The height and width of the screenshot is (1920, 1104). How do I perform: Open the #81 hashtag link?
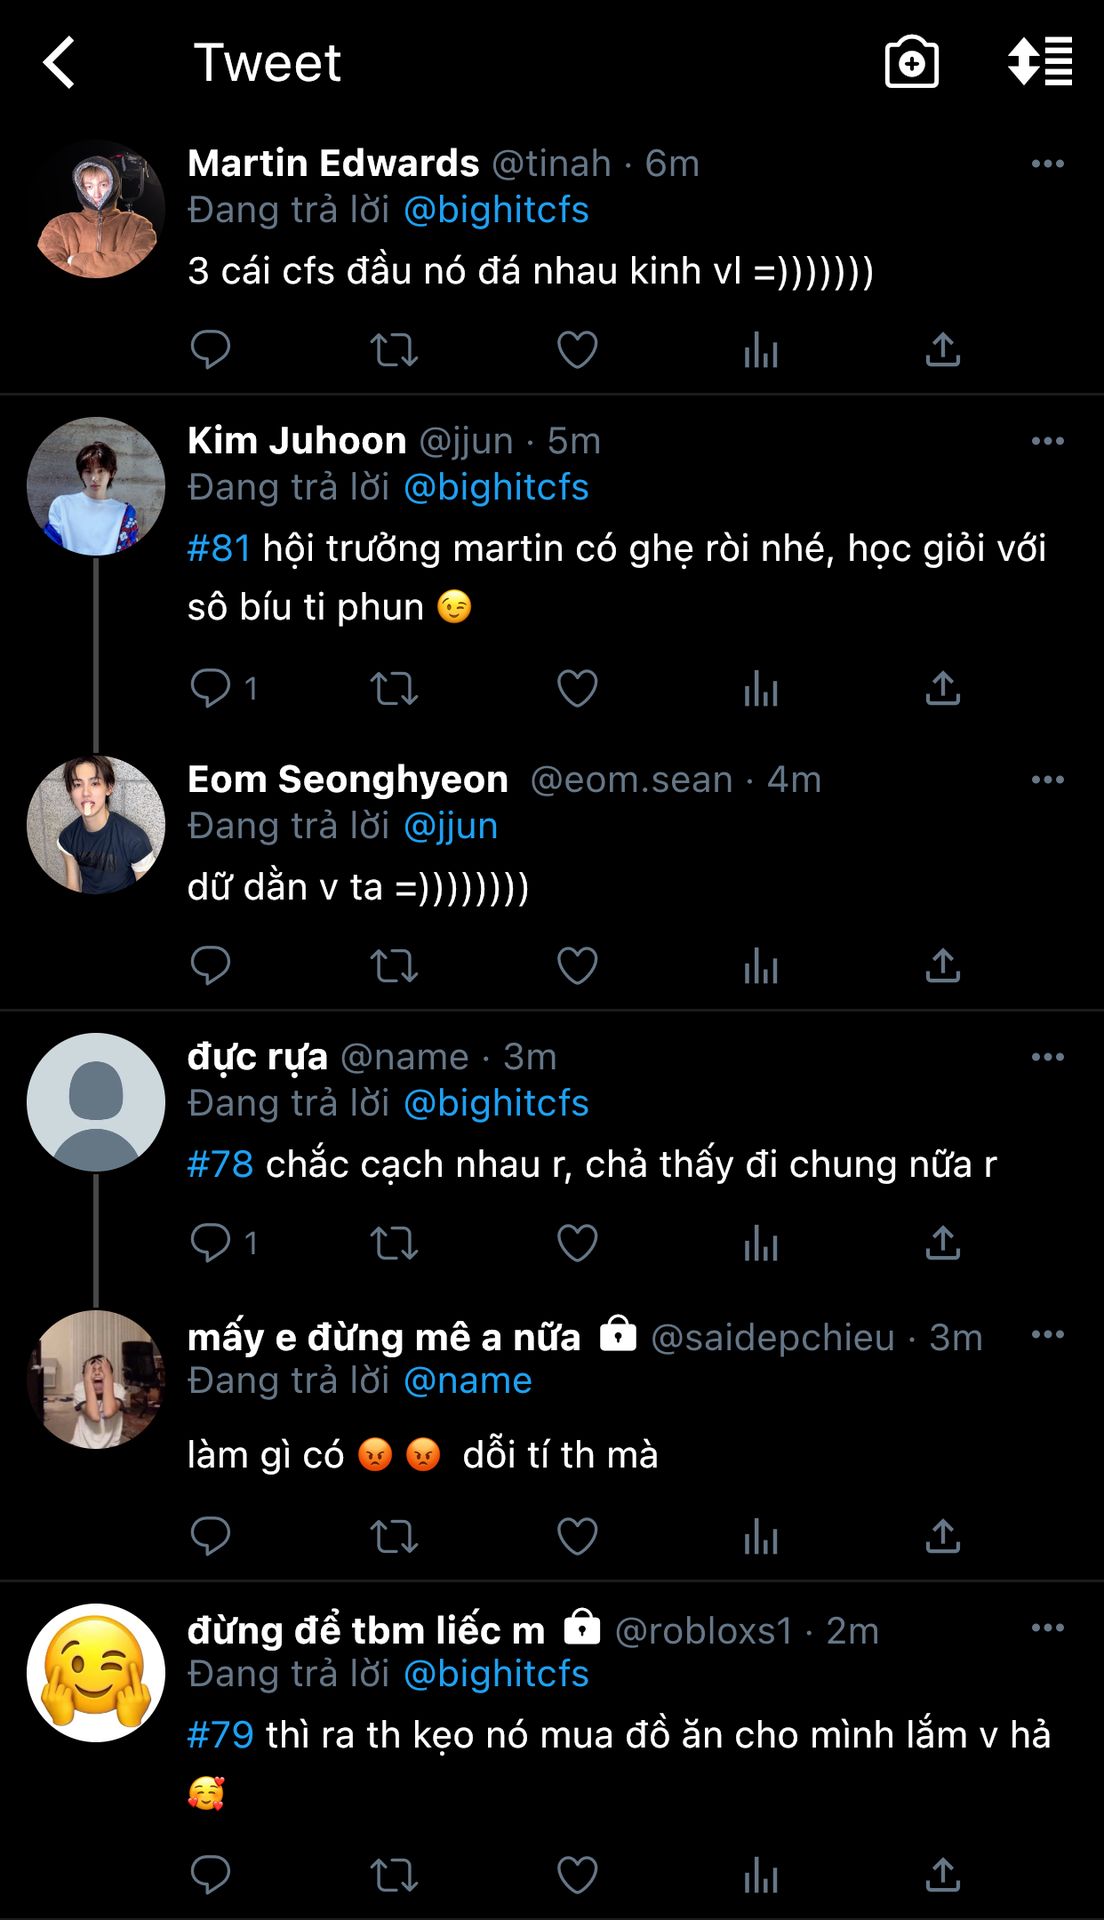pos(219,548)
